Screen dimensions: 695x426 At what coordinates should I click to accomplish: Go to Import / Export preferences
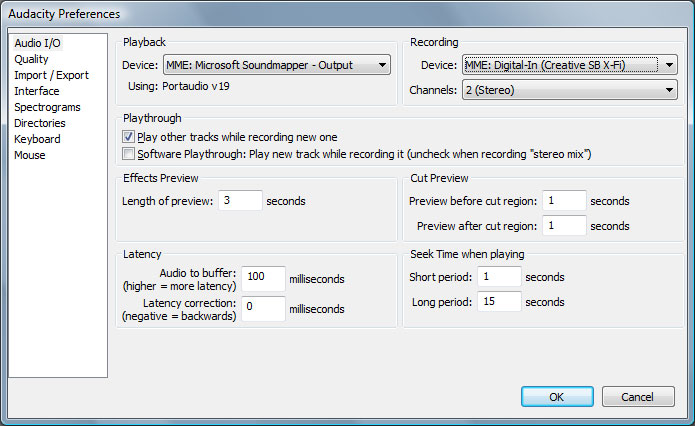(x=51, y=75)
